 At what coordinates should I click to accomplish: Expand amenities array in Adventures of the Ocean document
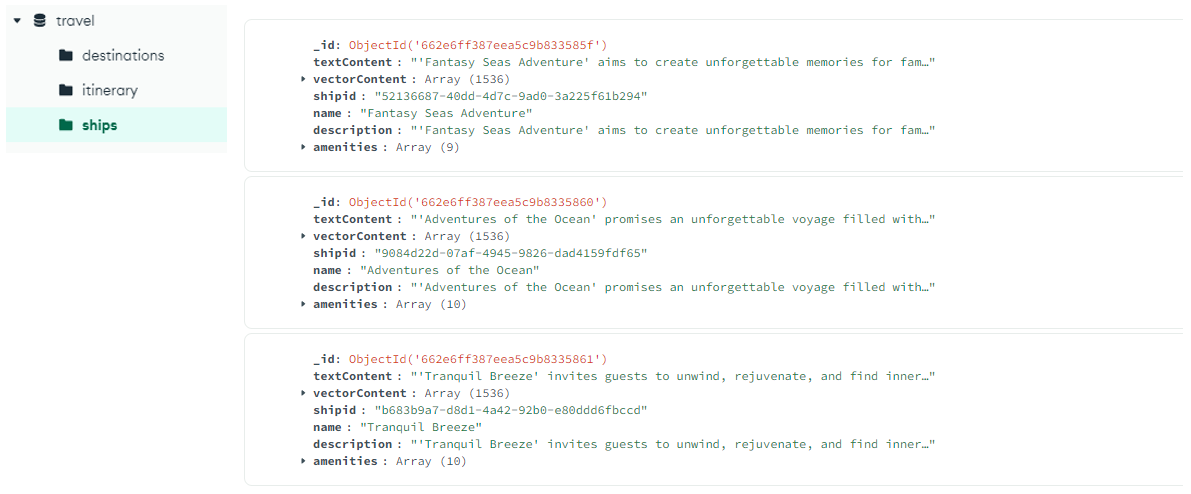[x=304, y=305]
